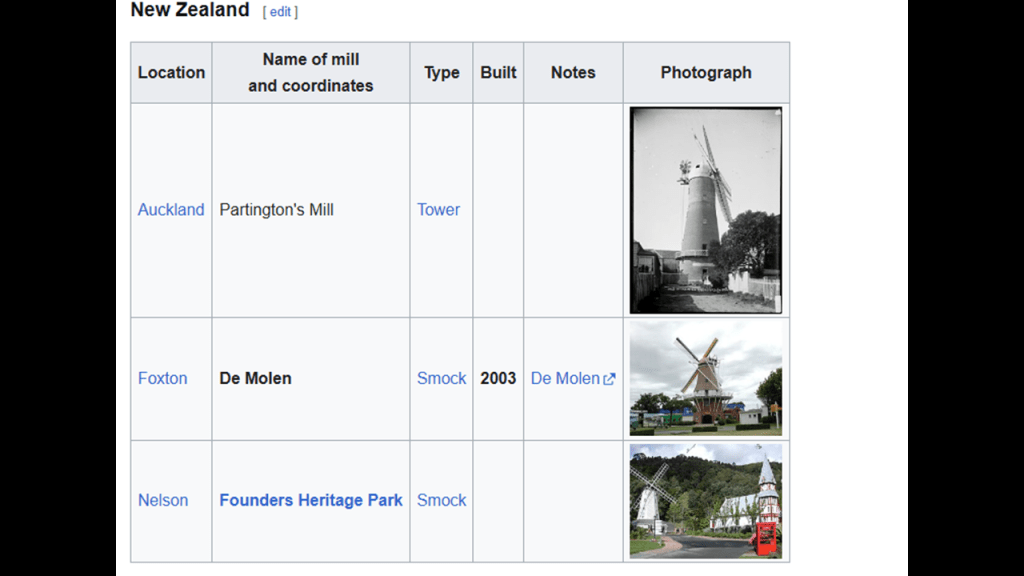Viewport: 1024px width, 576px height.
Task: Enlarge the Founders Heritage Park photograph
Action: 706,501
